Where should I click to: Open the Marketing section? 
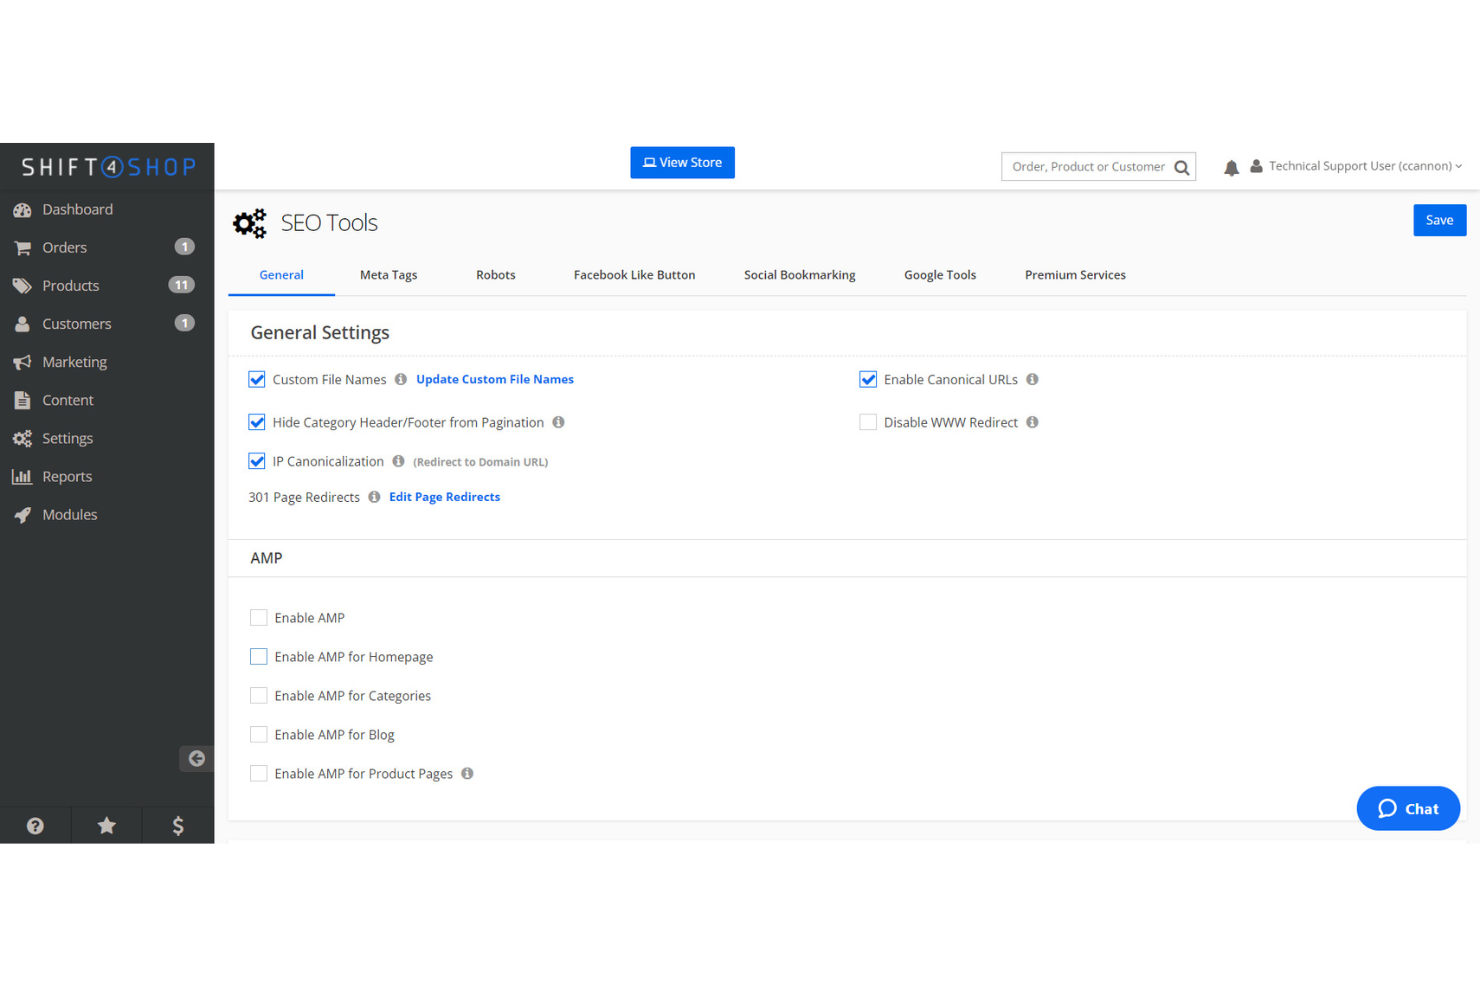pyautogui.click(x=73, y=361)
